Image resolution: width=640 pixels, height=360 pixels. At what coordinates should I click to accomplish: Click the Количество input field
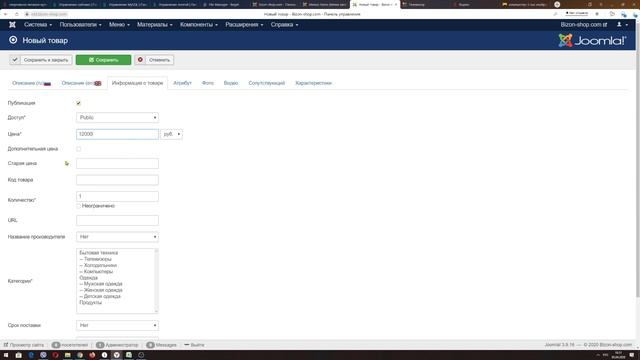[x=117, y=196]
